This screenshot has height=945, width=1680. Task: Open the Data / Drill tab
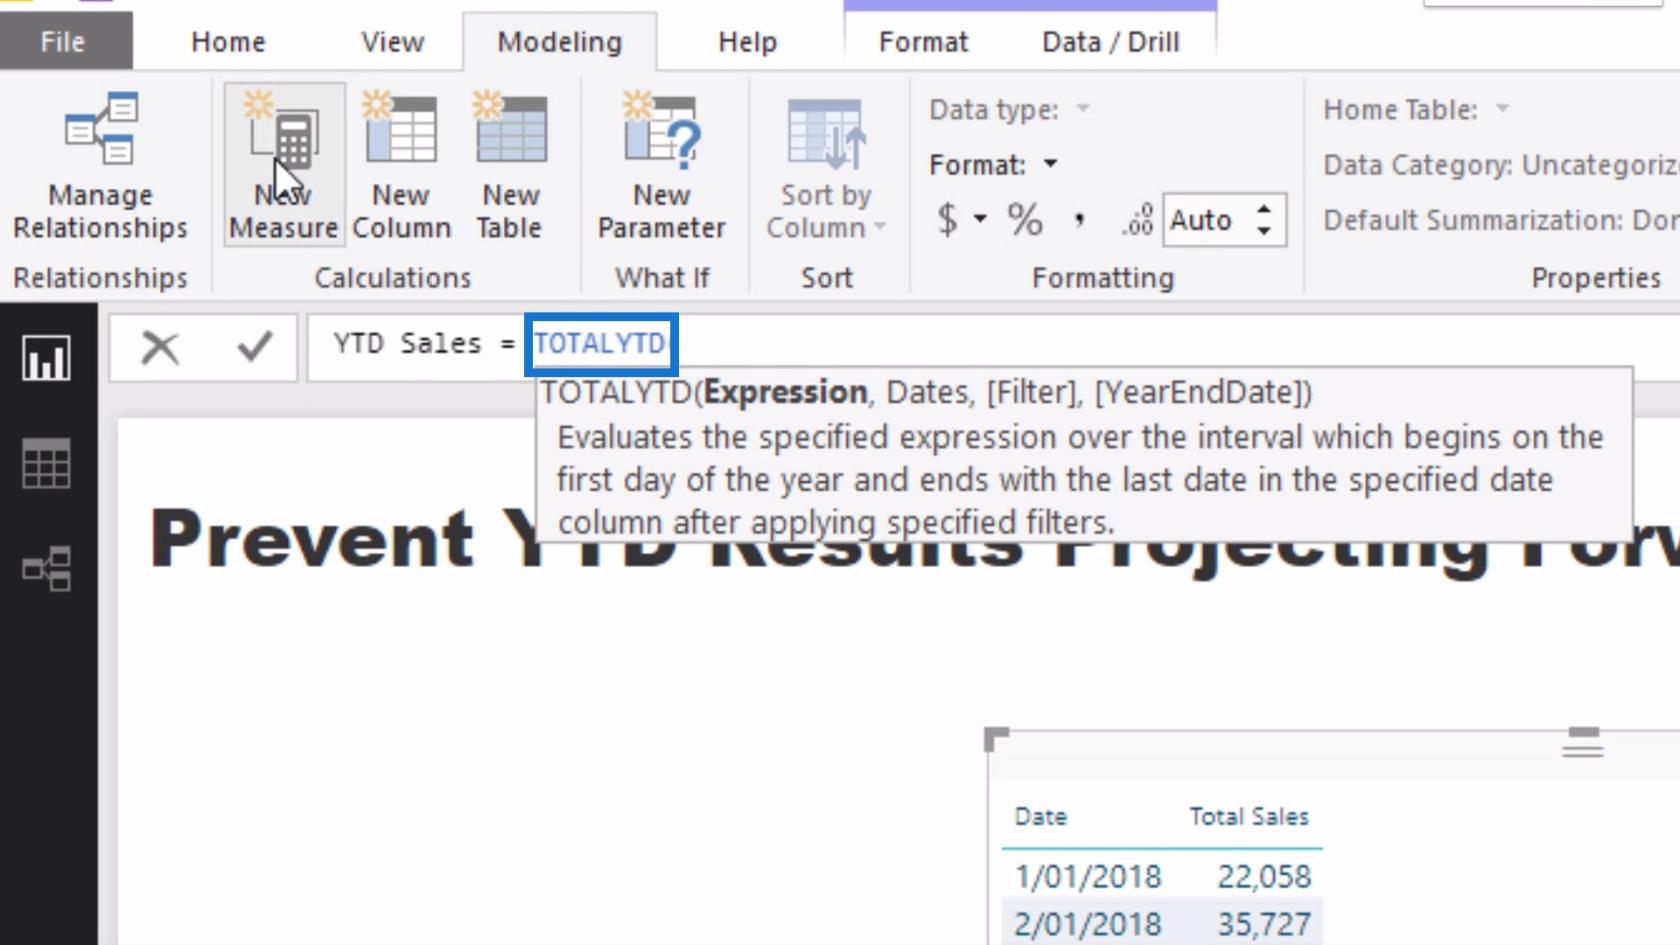1110,42
